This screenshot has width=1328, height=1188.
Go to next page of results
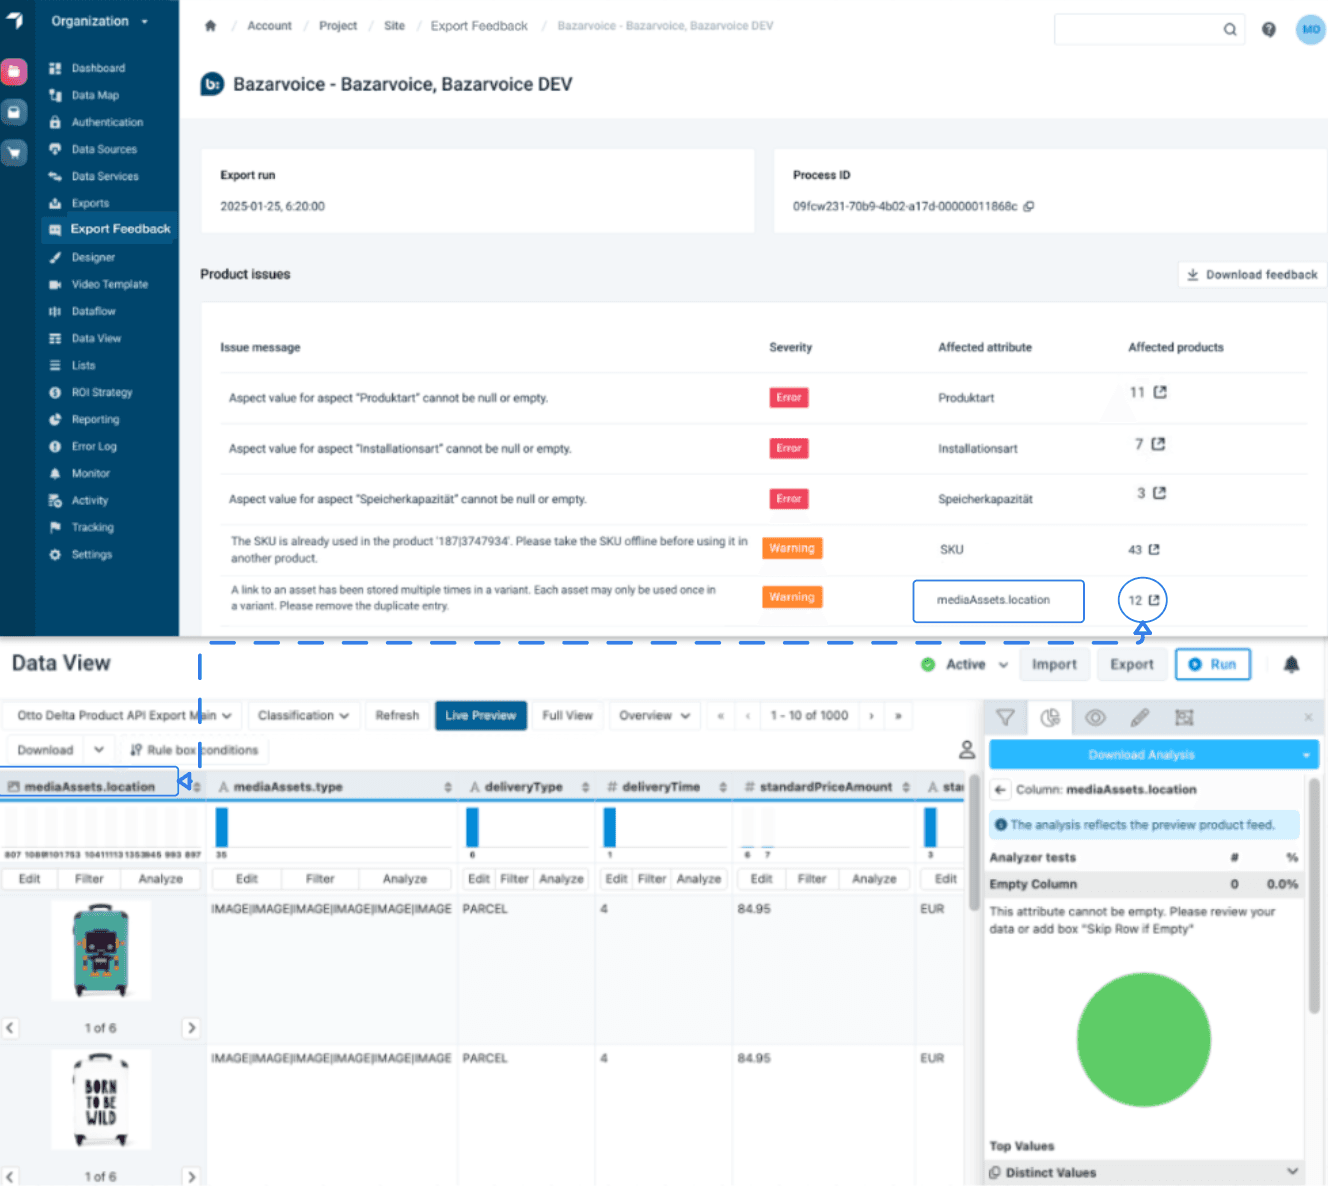[871, 716]
